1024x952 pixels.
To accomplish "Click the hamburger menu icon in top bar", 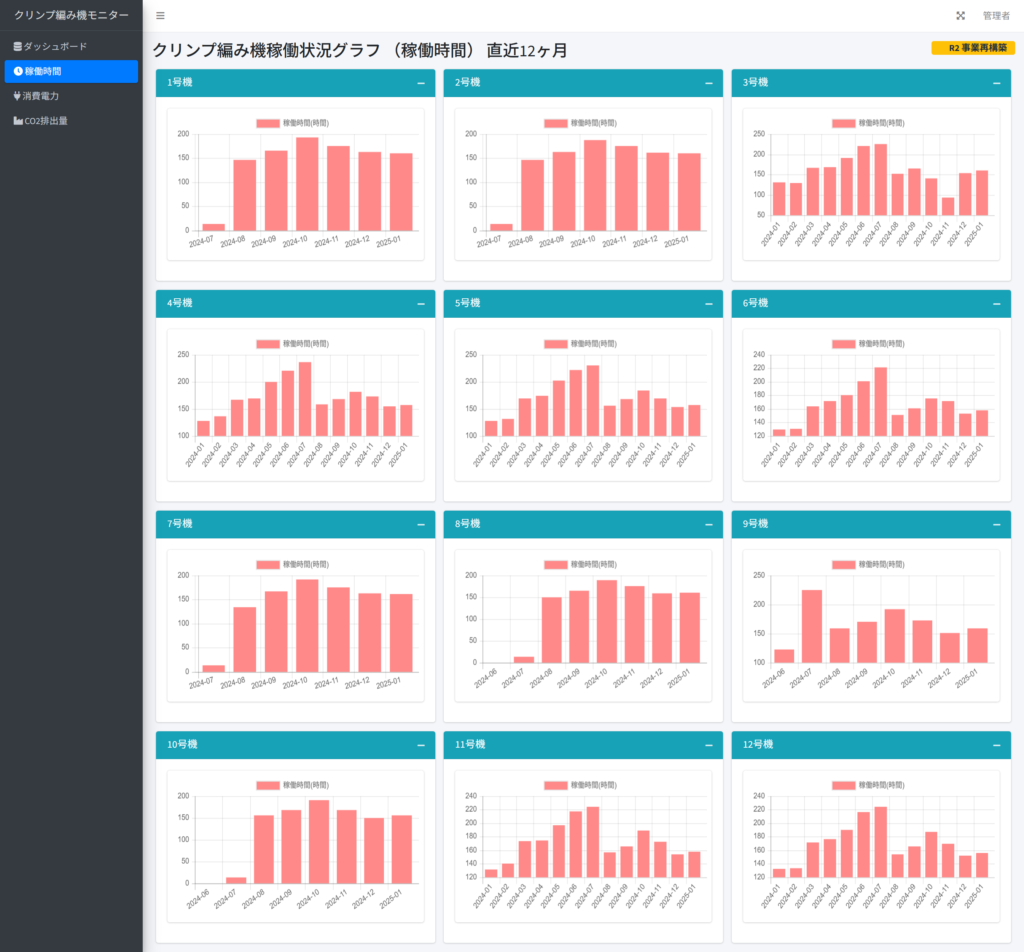I will [x=160, y=16].
